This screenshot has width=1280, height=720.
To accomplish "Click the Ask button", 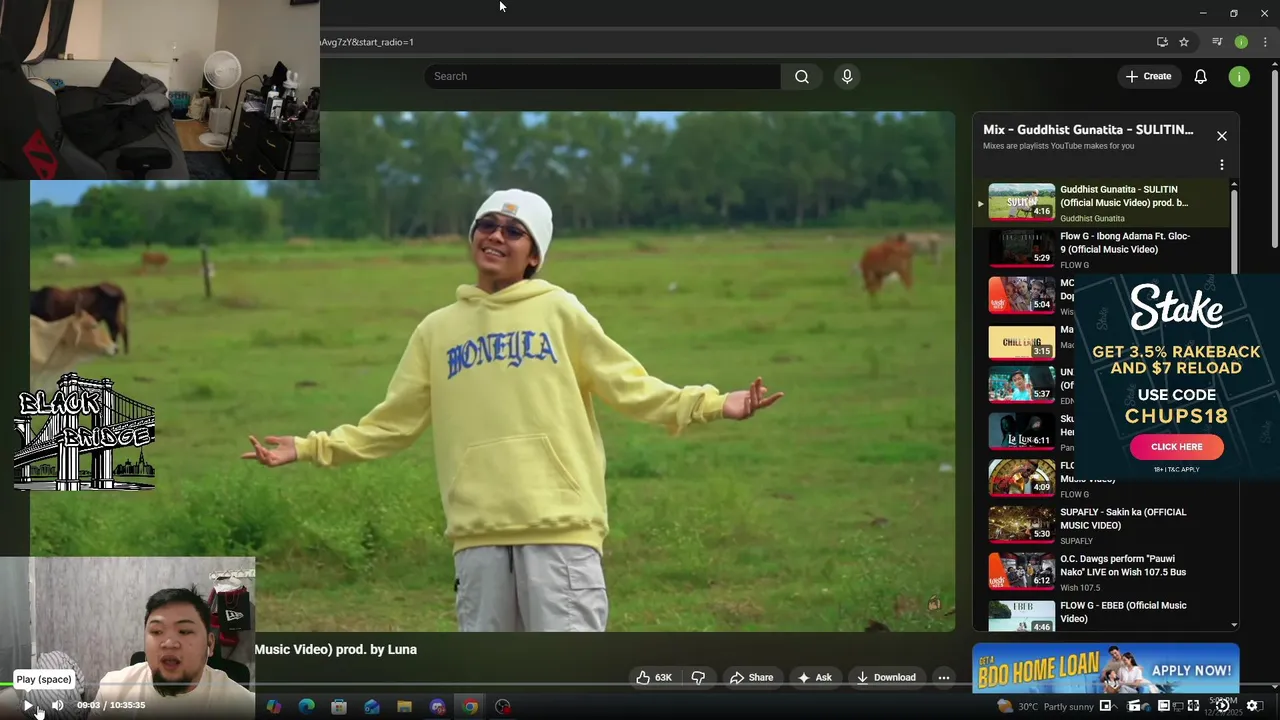I will click(814, 677).
